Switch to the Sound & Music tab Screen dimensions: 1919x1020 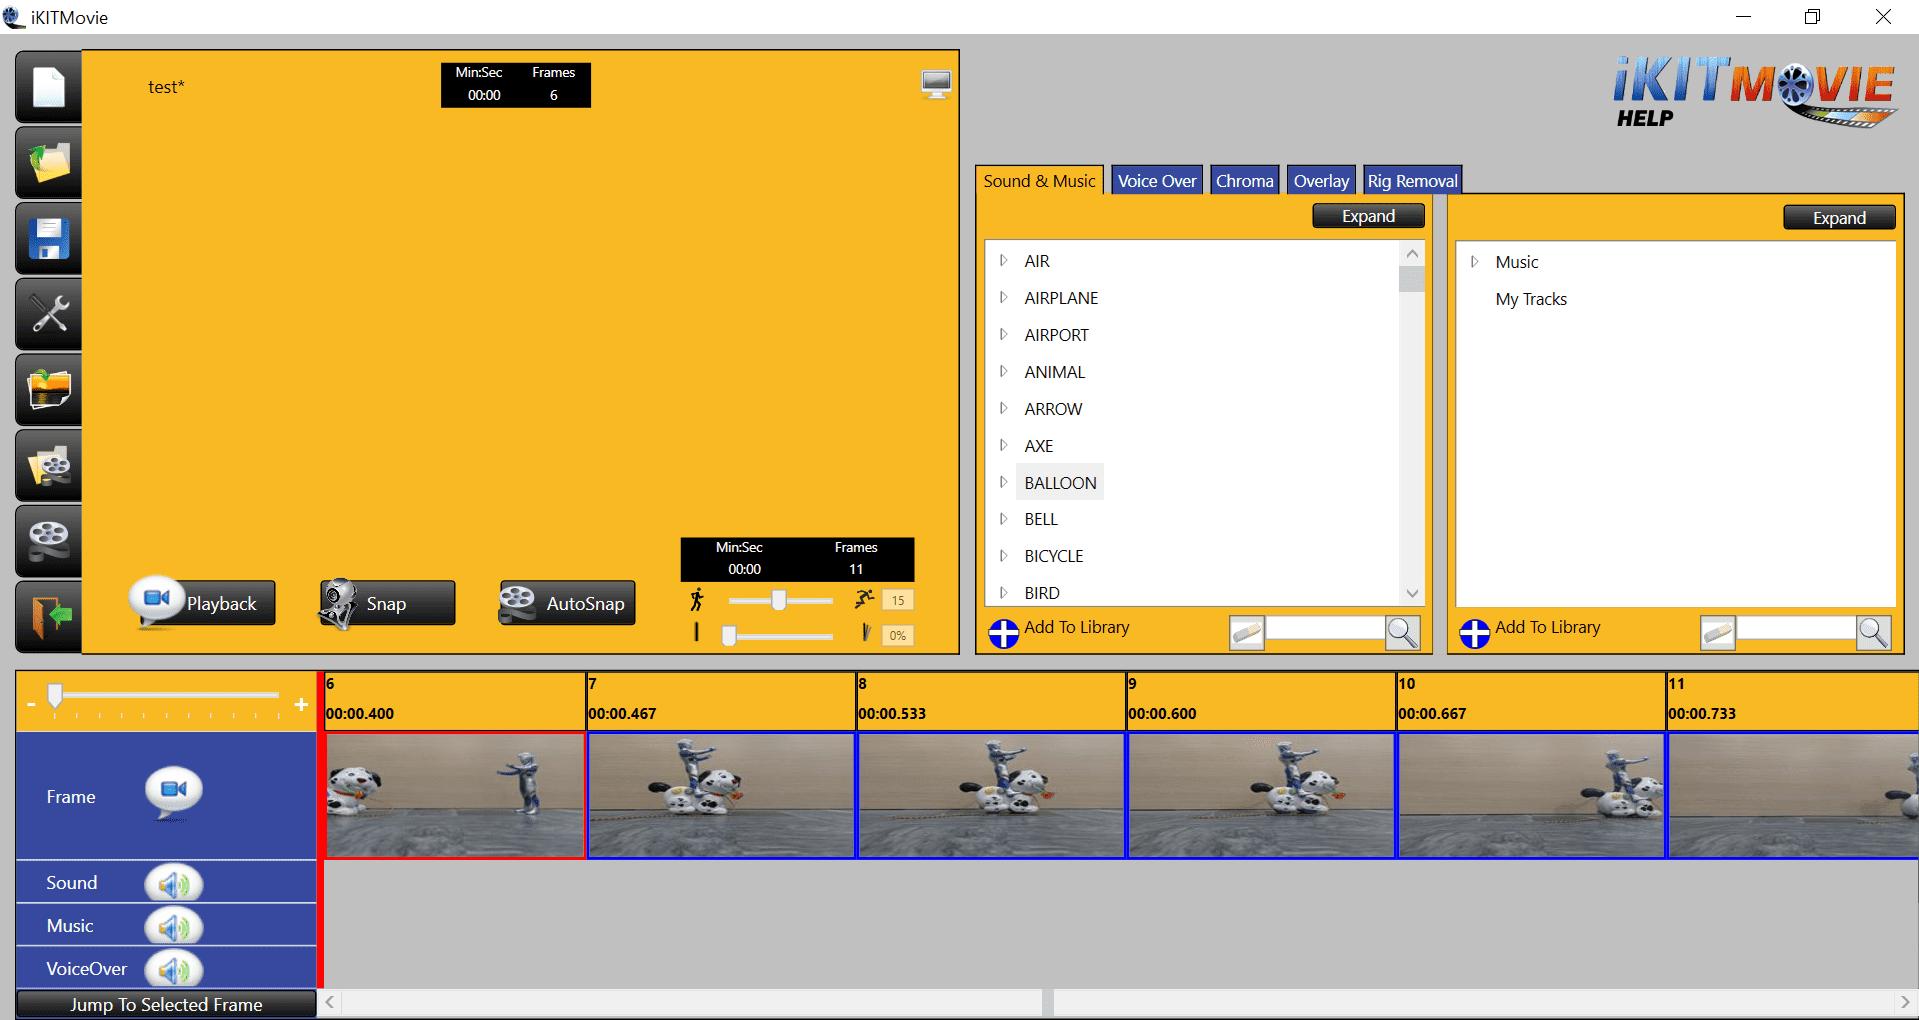(1039, 180)
